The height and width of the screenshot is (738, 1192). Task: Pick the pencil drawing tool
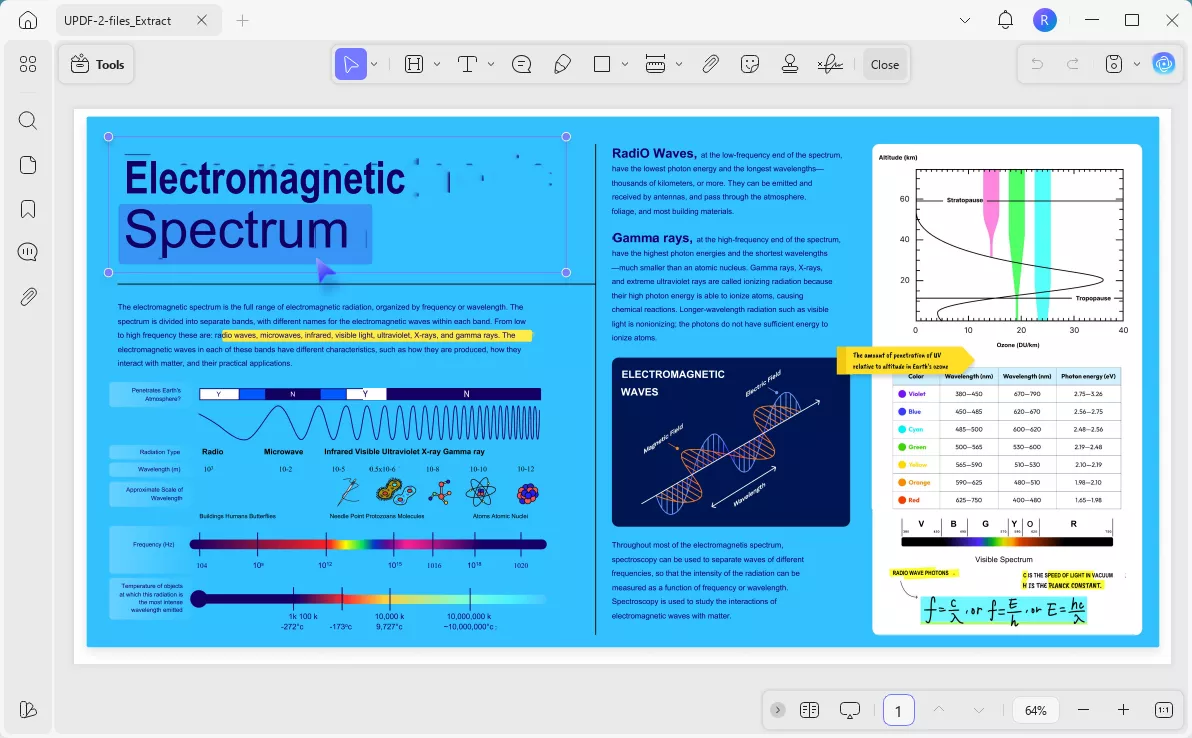(x=562, y=64)
